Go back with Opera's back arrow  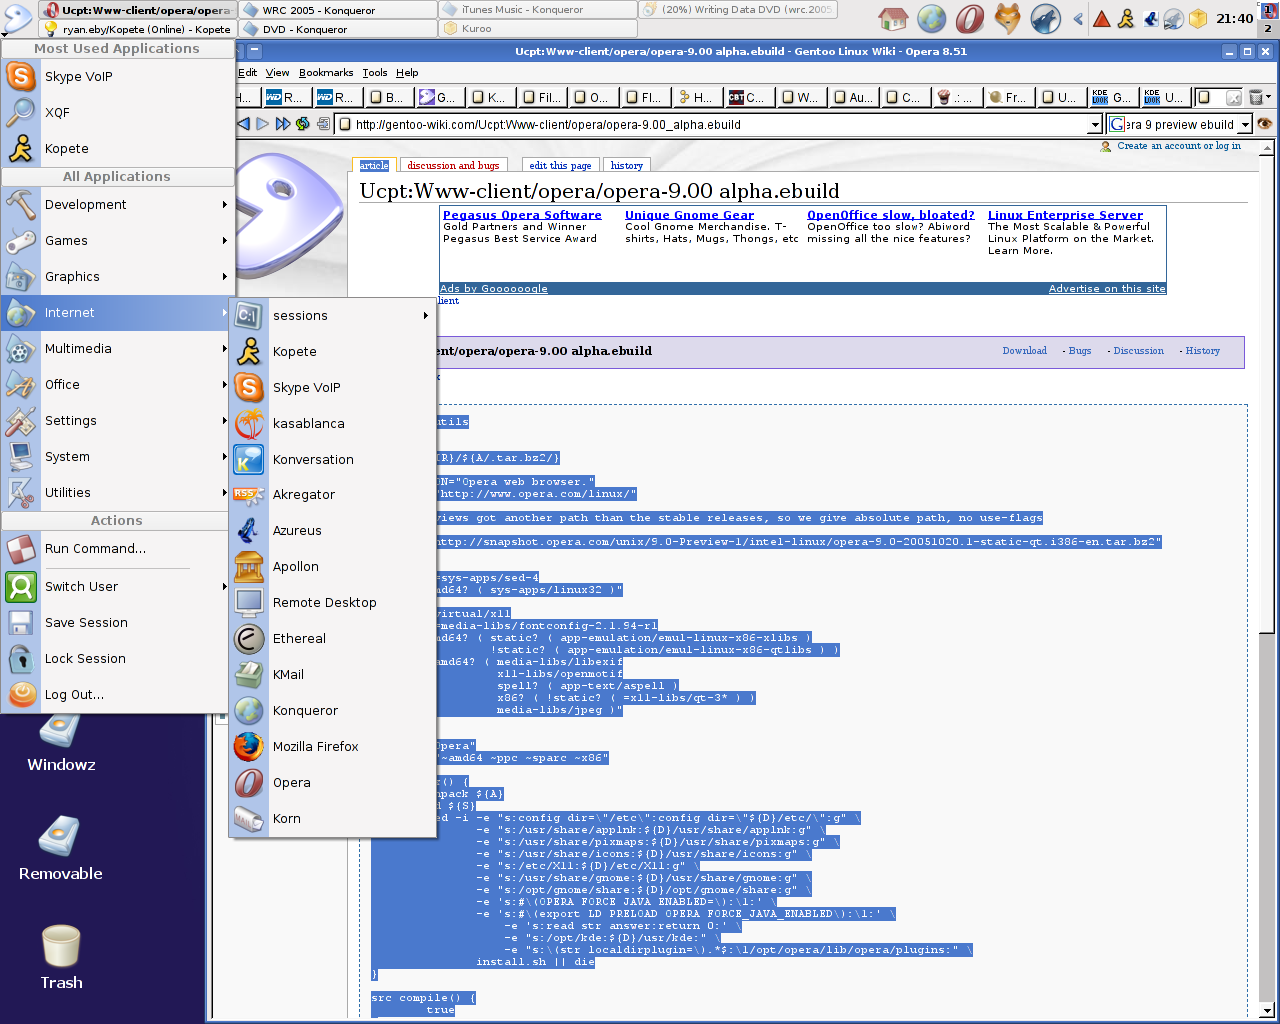[x=243, y=124]
